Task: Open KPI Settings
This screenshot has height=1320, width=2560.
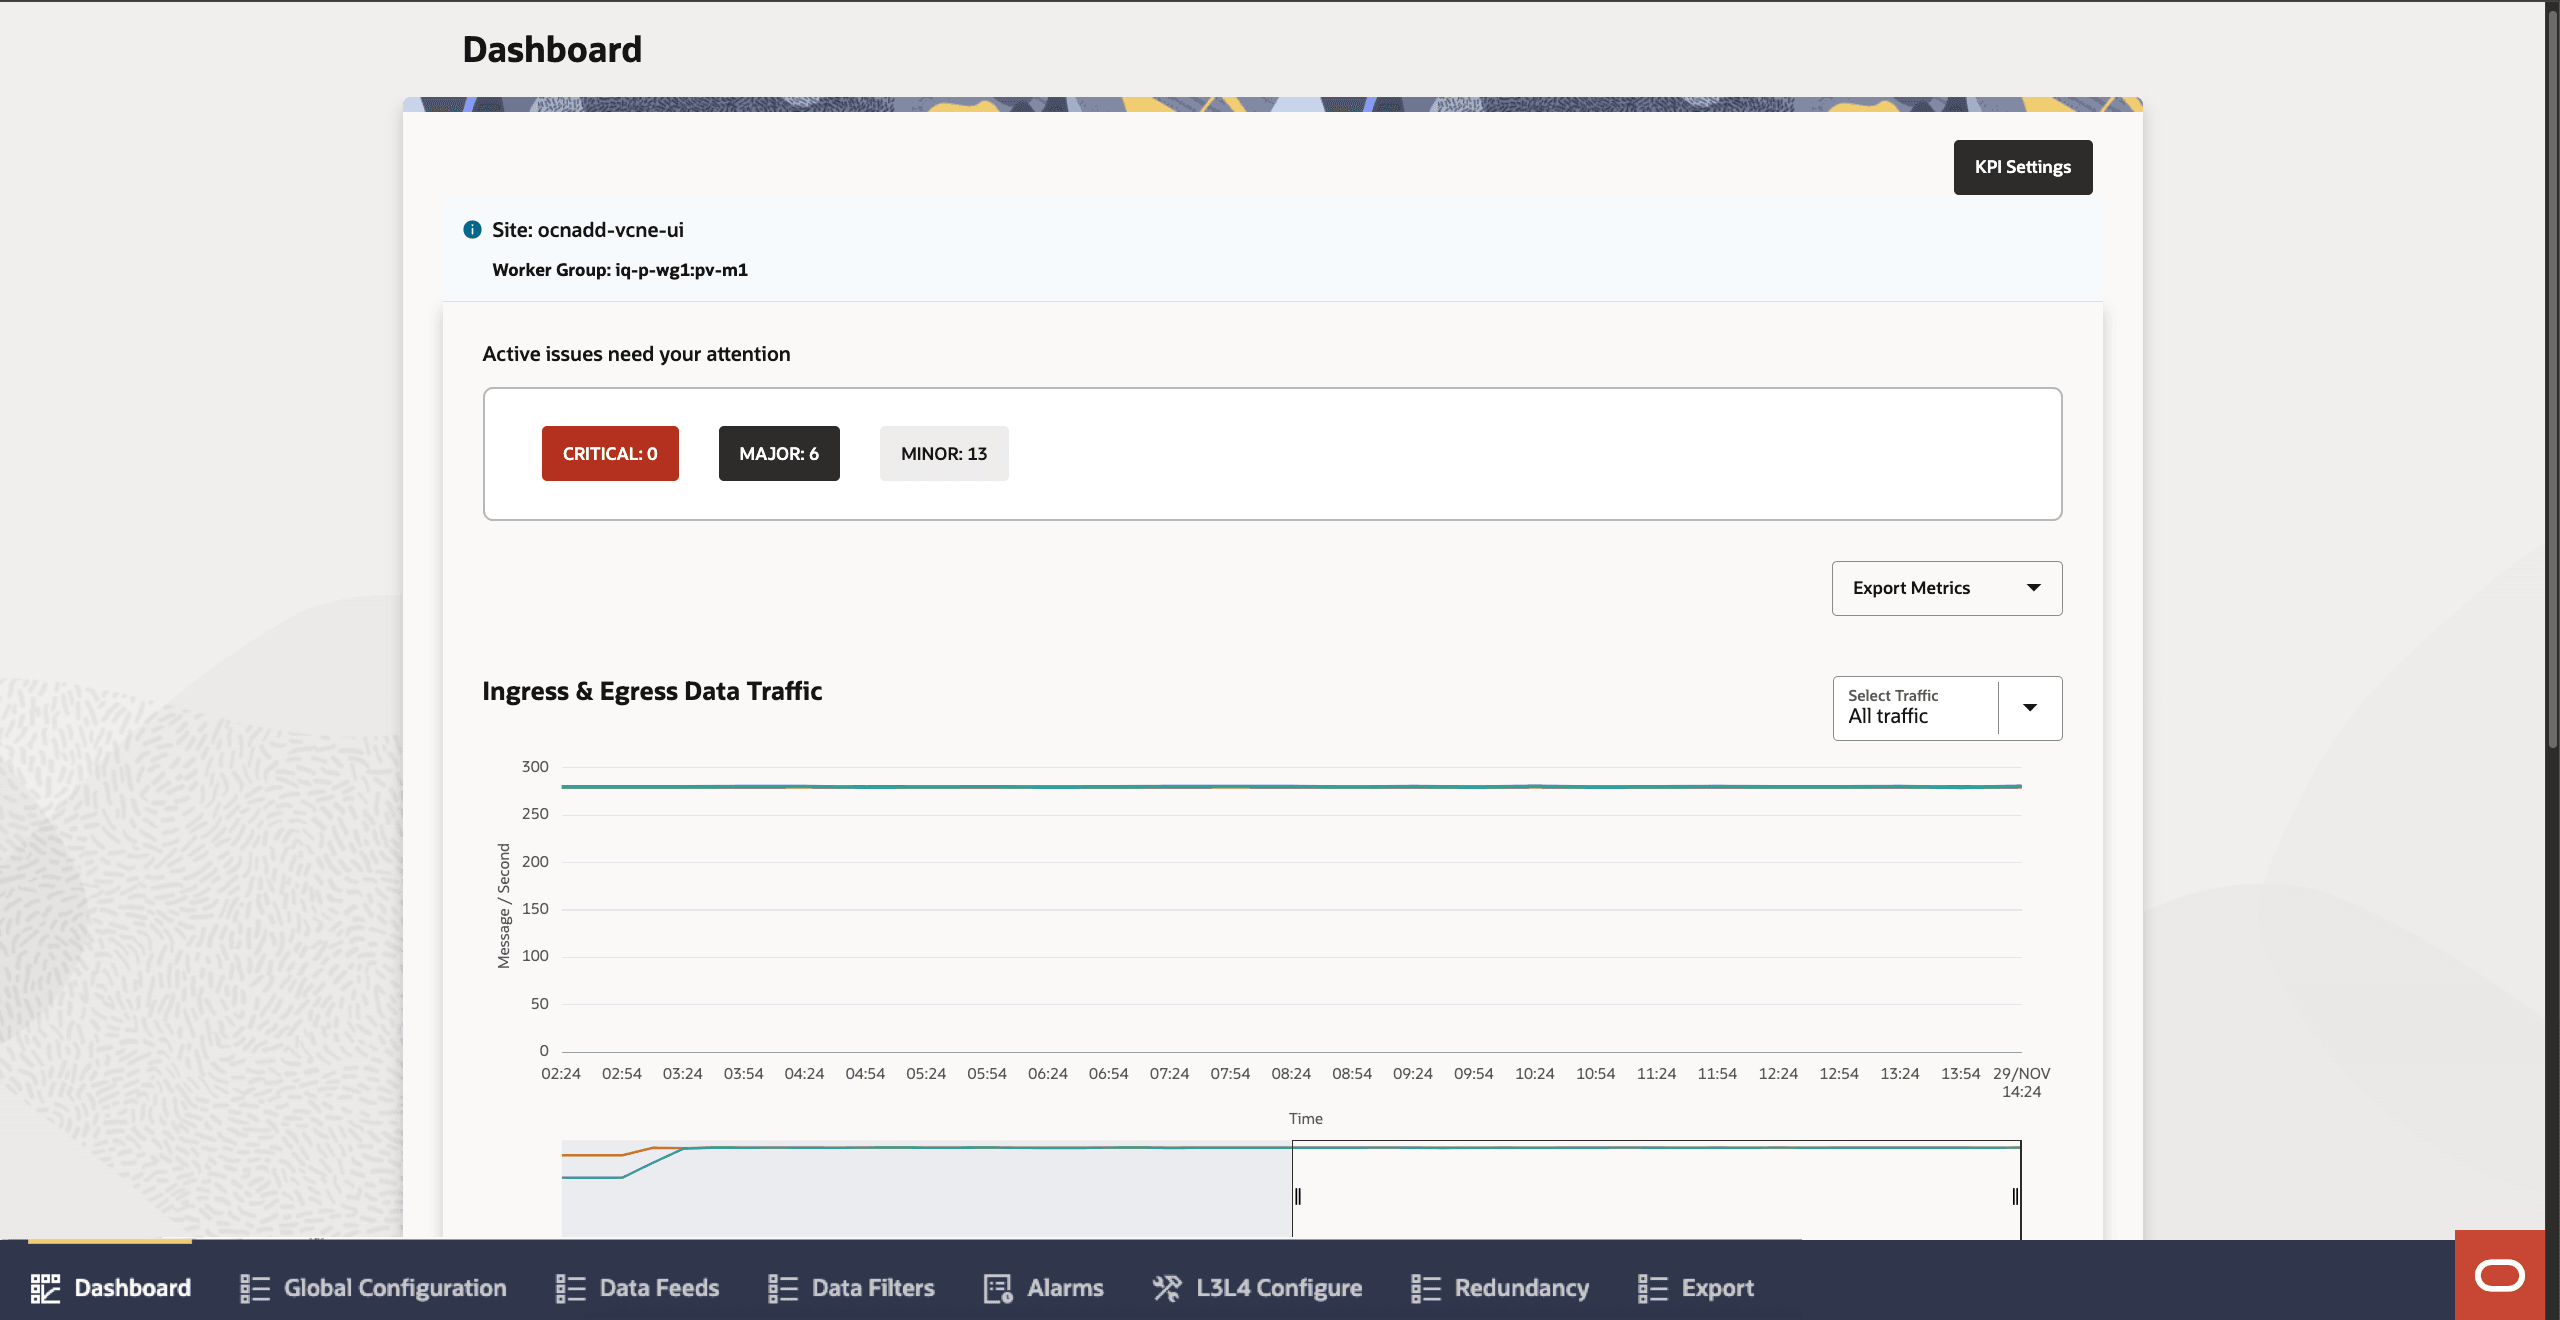Action: pos(2022,167)
